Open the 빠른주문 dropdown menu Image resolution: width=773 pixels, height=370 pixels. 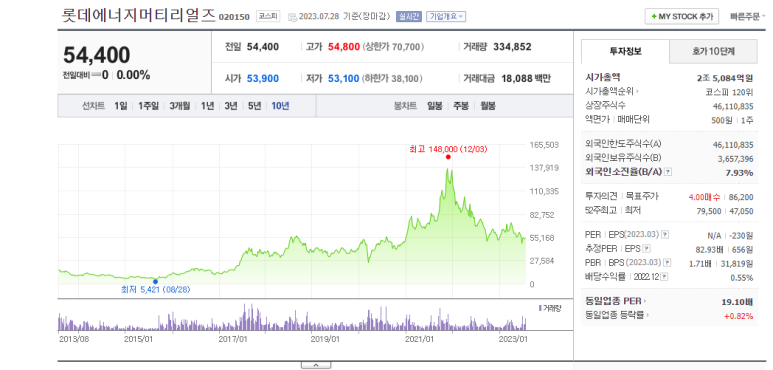point(748,17)
